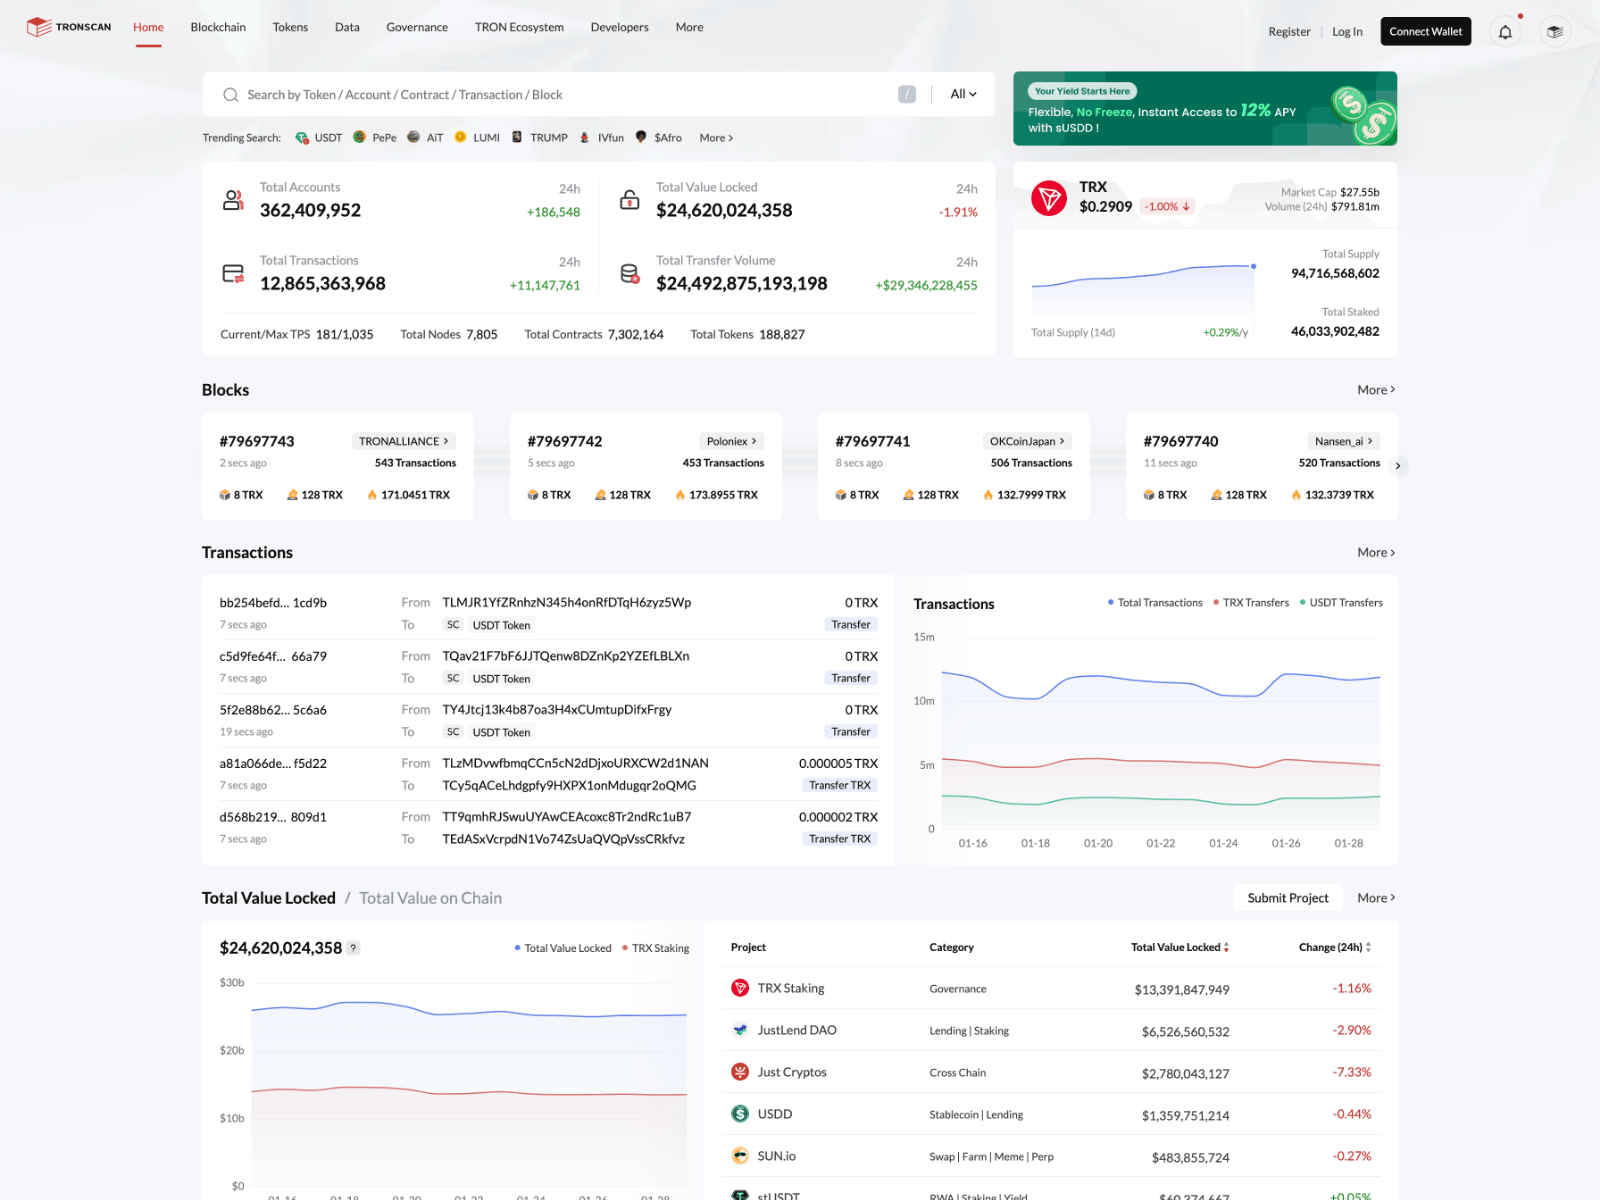1600x1200 pixels.
Task: Sort by Change (24h) column
Action: [x=1335, y=947]
